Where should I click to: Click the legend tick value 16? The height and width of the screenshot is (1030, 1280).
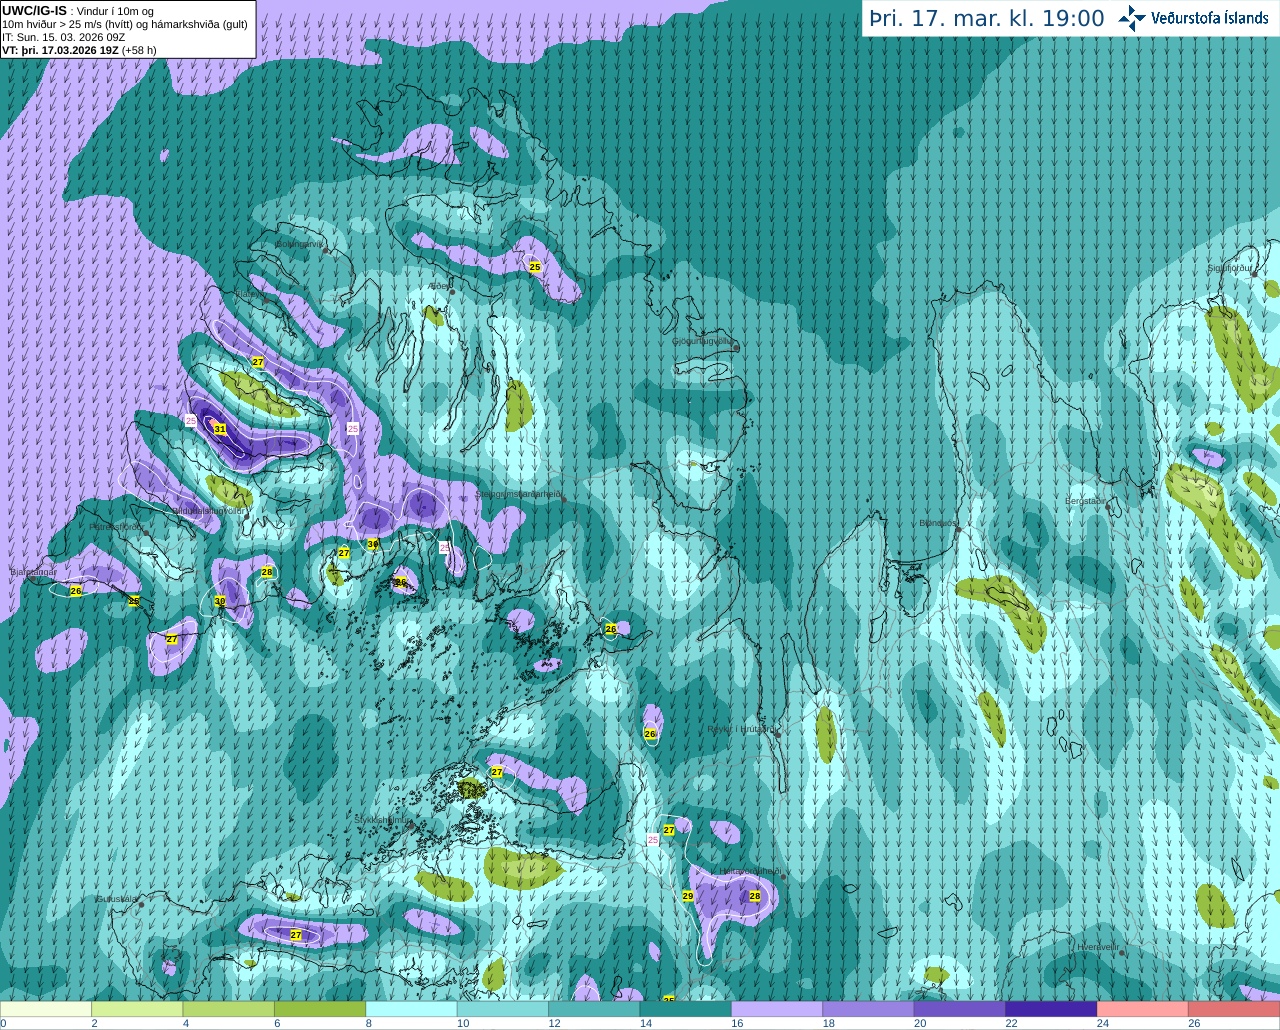pos(737,1024)
